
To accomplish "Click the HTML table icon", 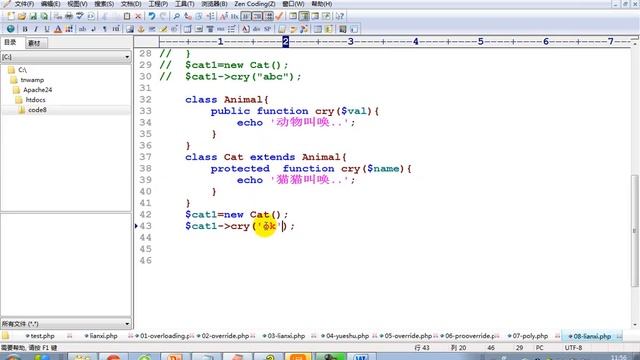I will coord(188,29).
